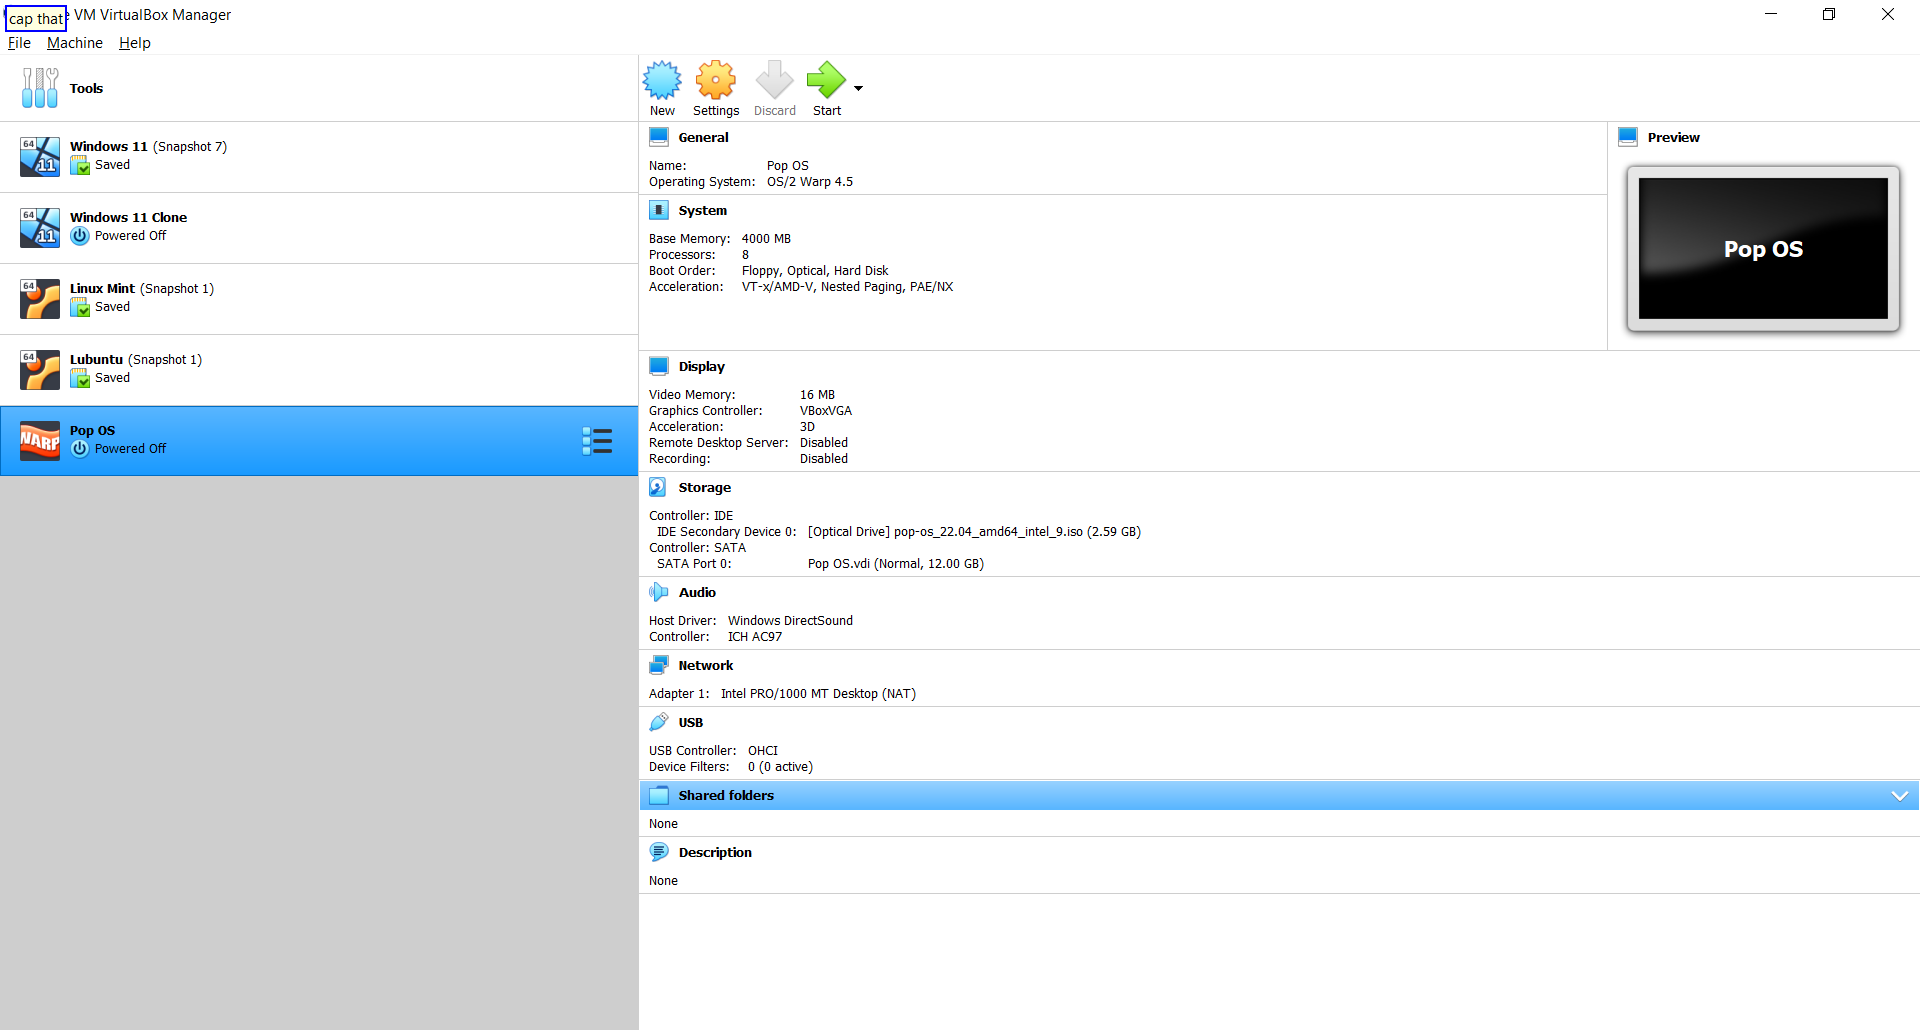The image size is (1920, 1030).
Task: Select the Lubuntu VM icon
Action: click(40, 370)
